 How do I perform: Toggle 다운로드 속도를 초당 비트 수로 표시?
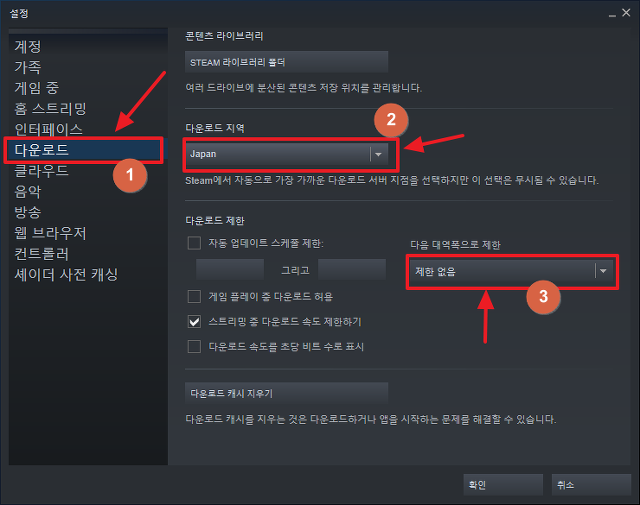(x=194, y=347)
